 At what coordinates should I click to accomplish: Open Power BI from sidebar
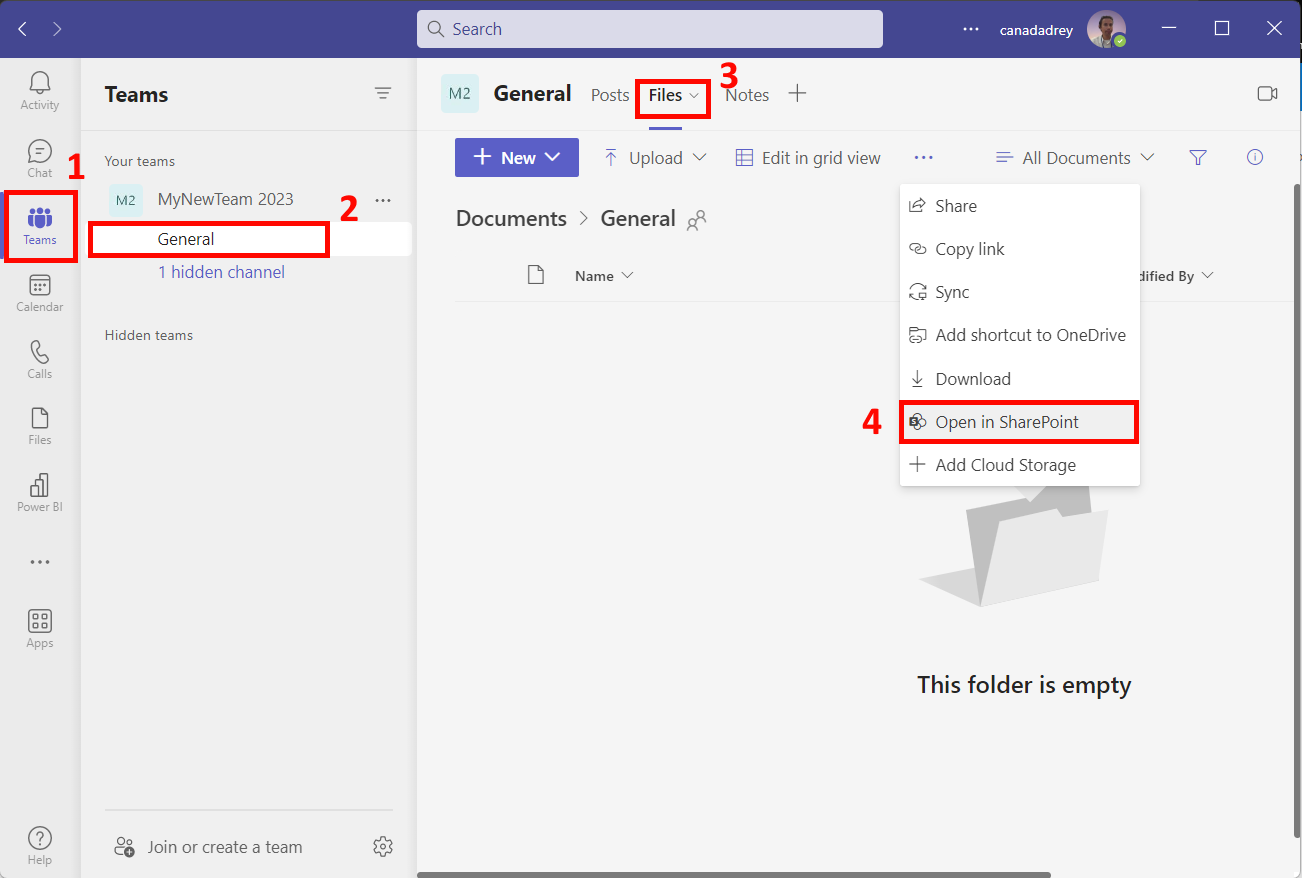coord(40,493)
